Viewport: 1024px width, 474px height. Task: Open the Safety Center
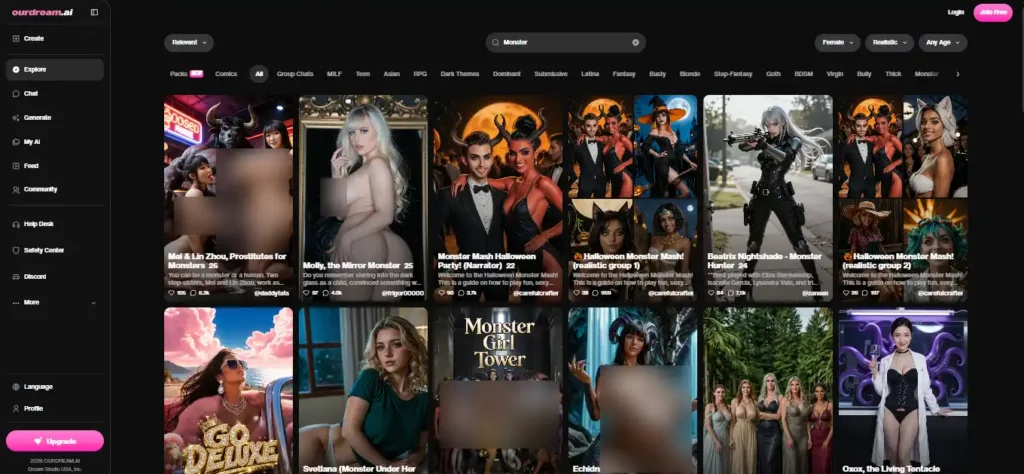[55, 250]
